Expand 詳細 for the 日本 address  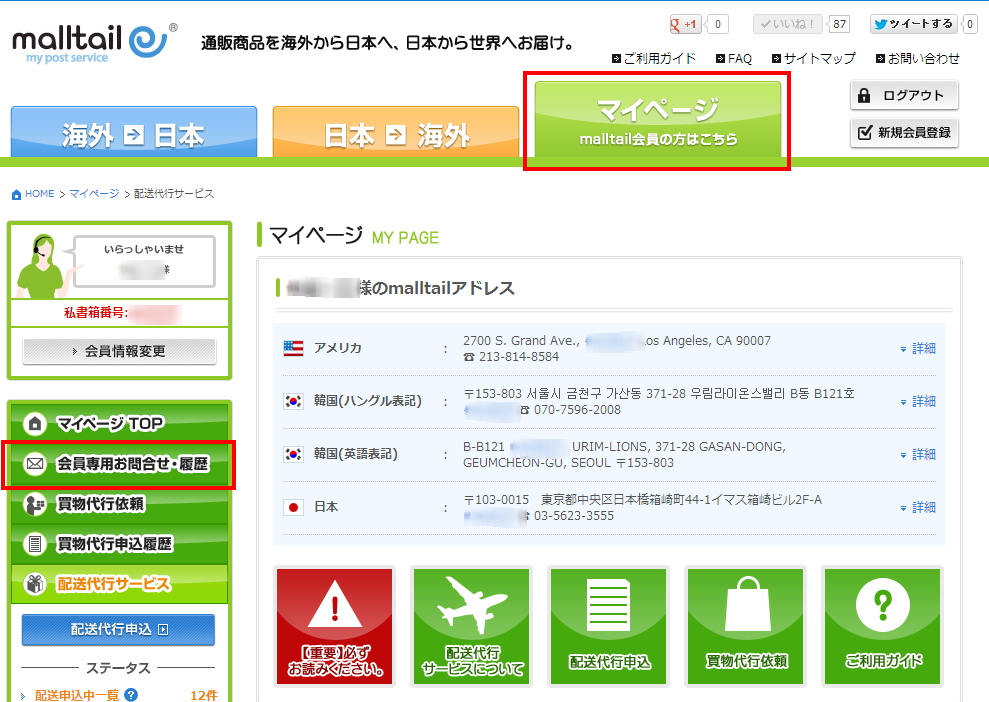(x=918, y=507)
